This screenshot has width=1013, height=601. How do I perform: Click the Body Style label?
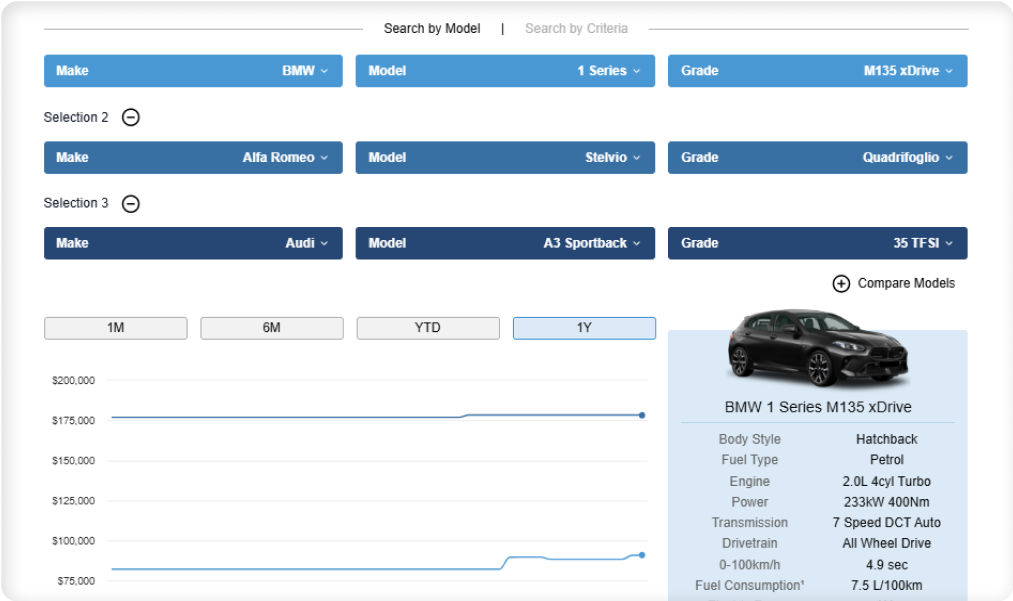pos(749,439)
